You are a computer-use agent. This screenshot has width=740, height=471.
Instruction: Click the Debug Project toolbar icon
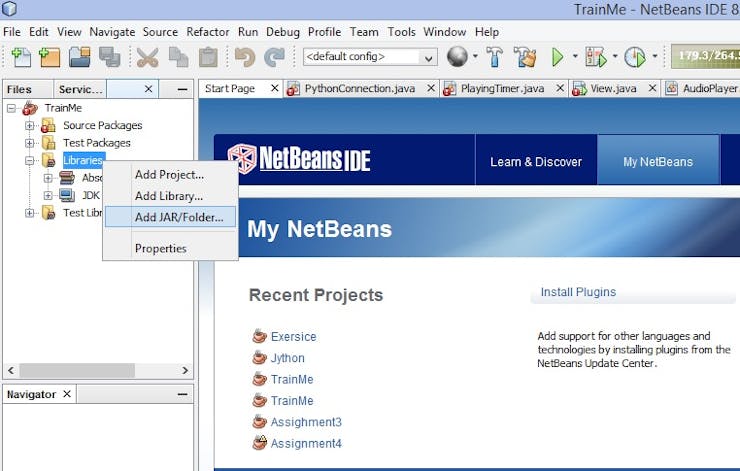click(x=596, y=58)
